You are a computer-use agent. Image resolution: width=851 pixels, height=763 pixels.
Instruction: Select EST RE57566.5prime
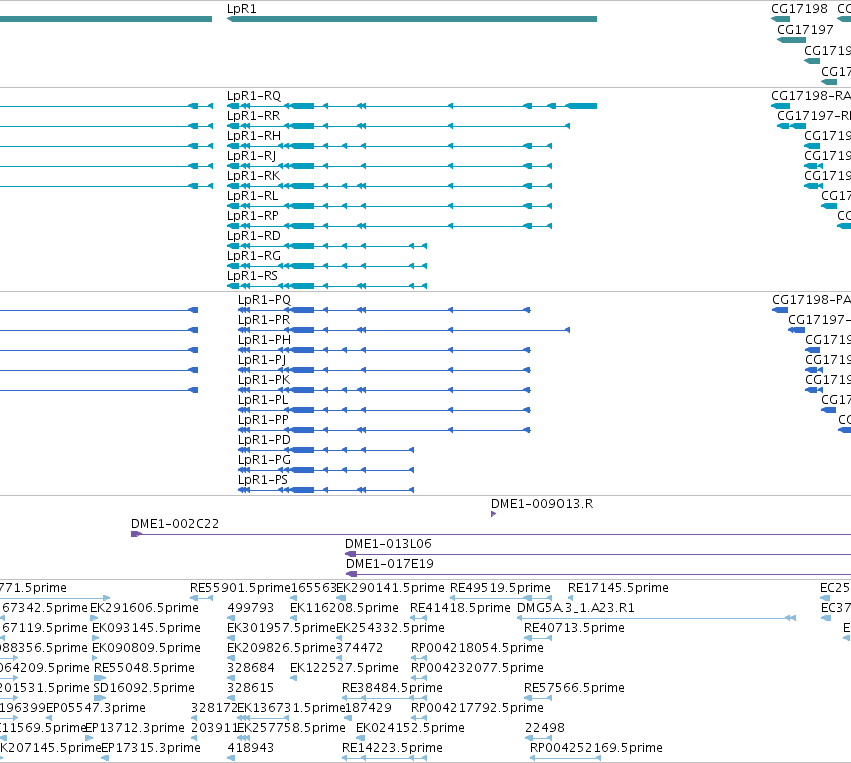[x=574, y=688]
